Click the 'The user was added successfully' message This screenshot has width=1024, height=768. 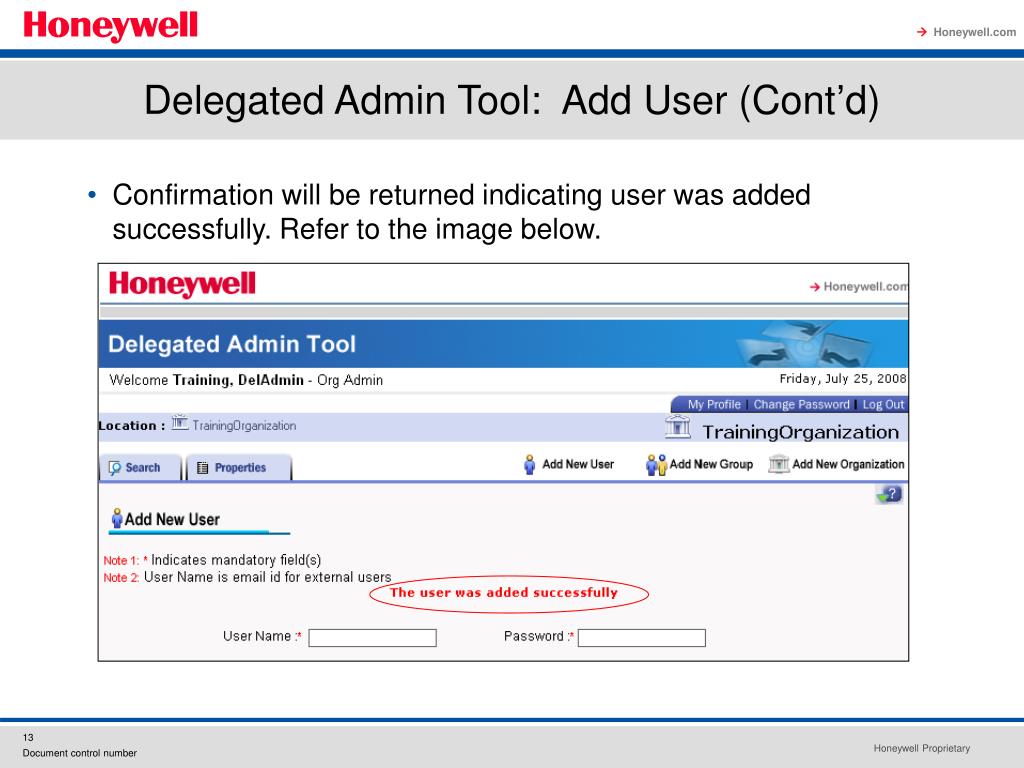tap(504, 593)
